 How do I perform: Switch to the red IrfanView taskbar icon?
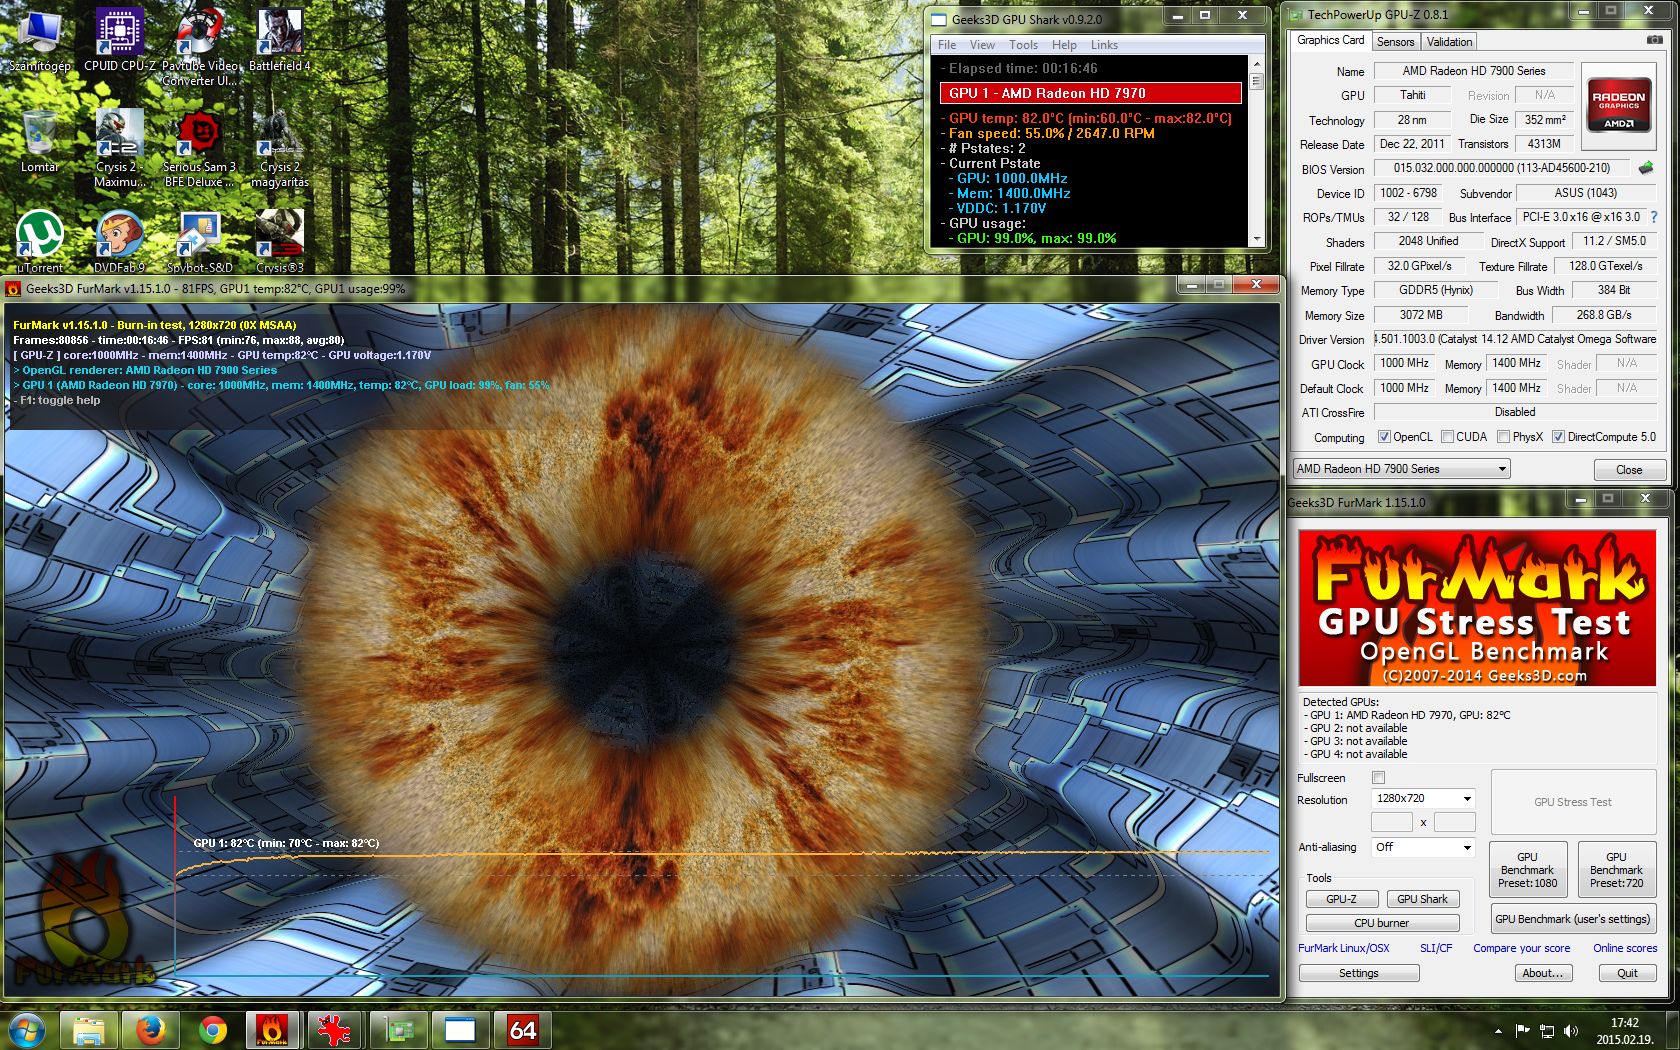click(x=335, y=1029)
